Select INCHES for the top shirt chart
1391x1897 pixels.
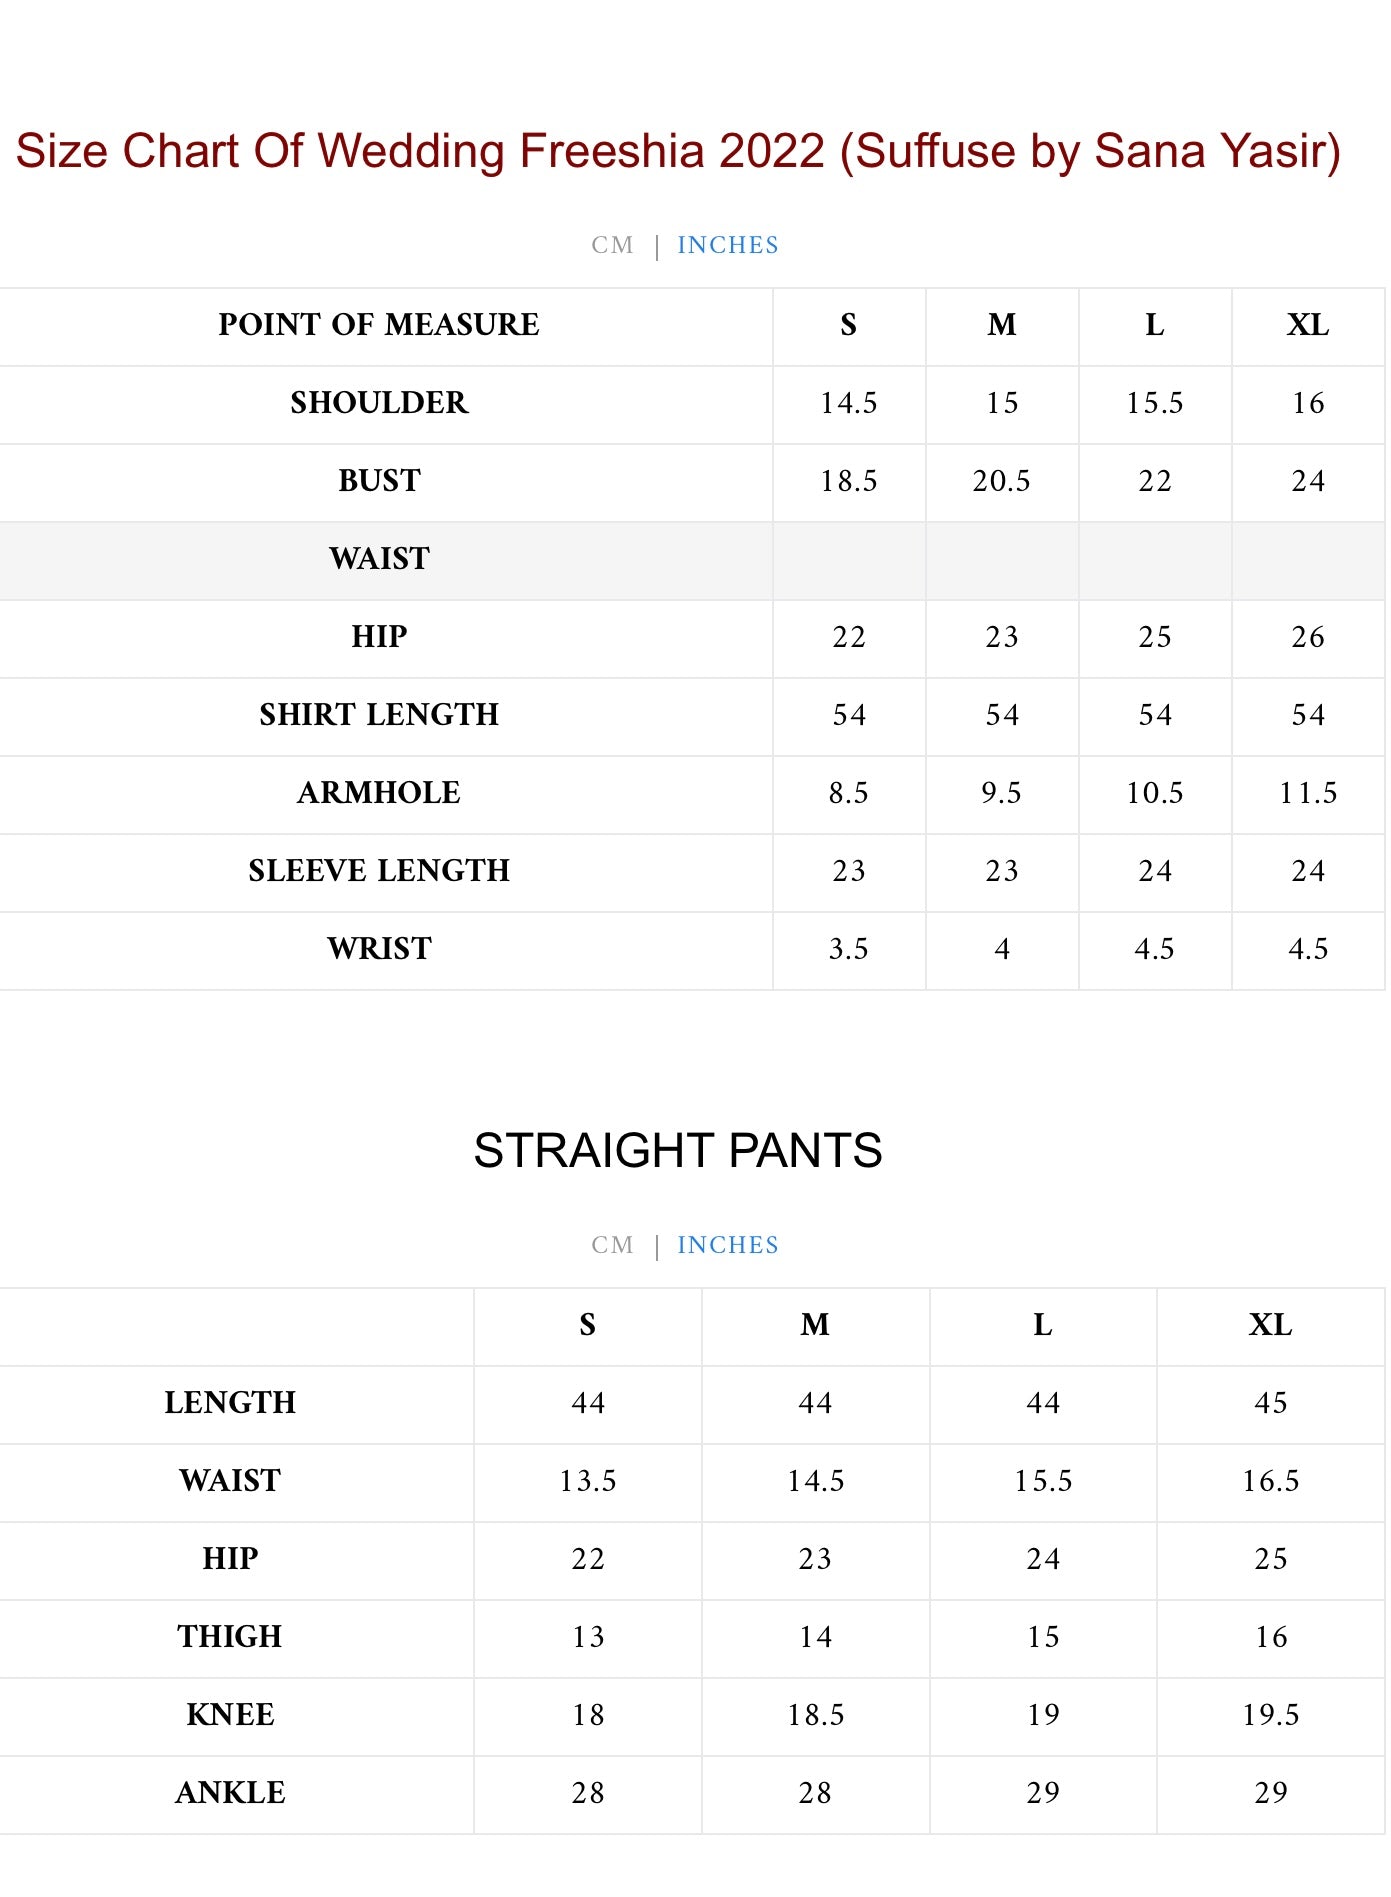click(727, 245)
